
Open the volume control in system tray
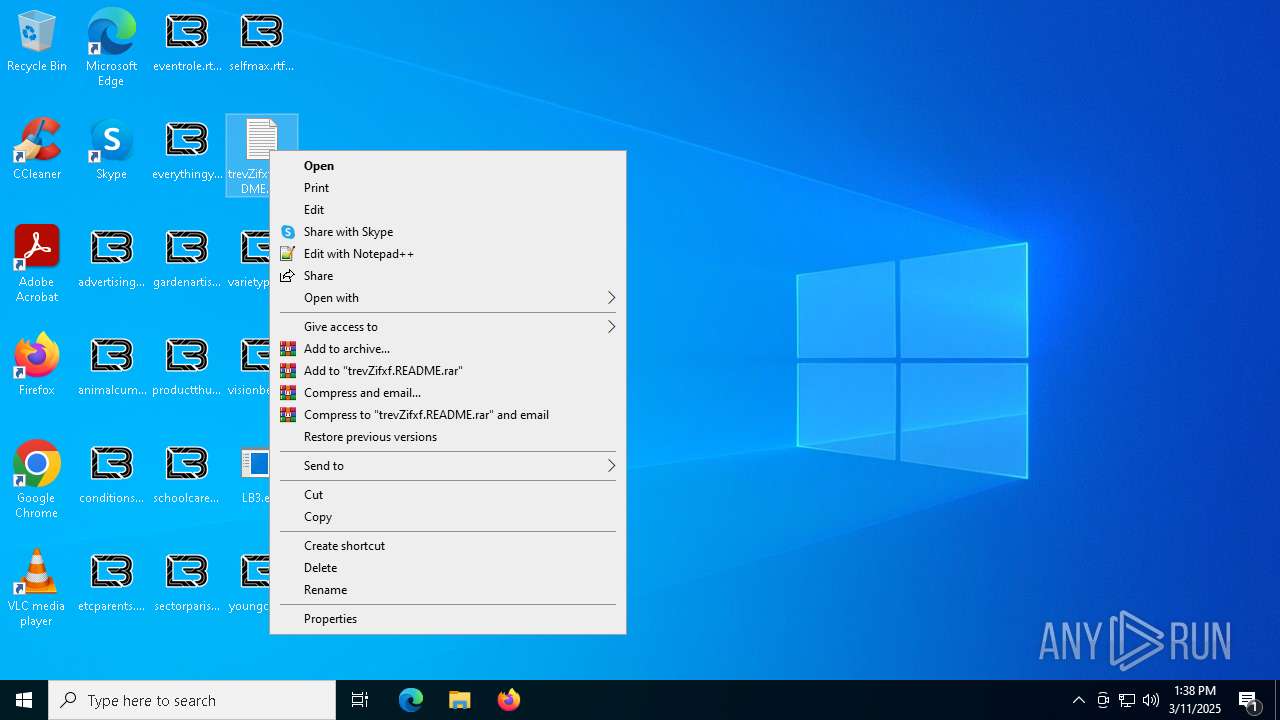tap(1151, 700)
